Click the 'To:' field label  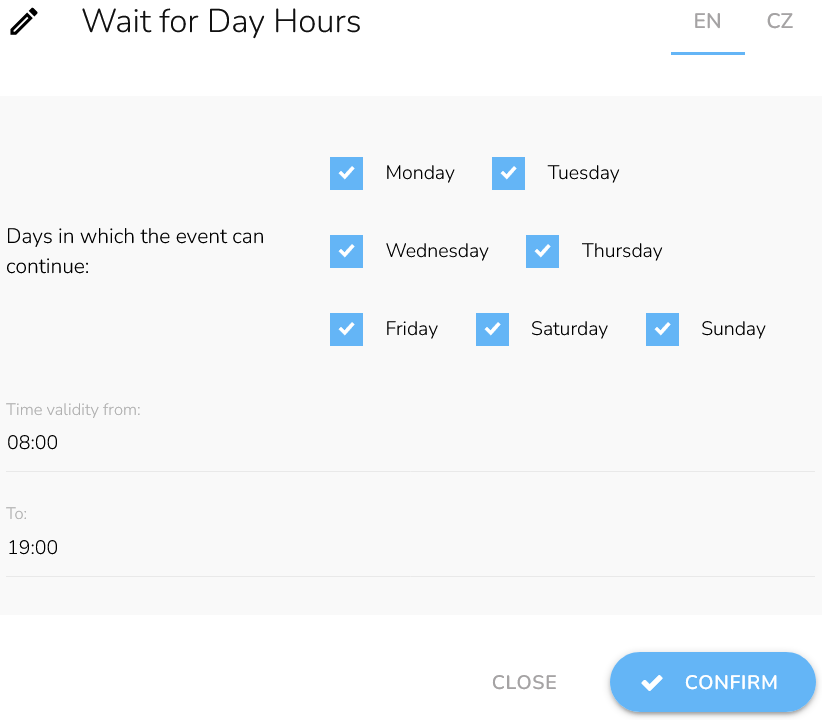pyautogui.click(x=17, y=513)
